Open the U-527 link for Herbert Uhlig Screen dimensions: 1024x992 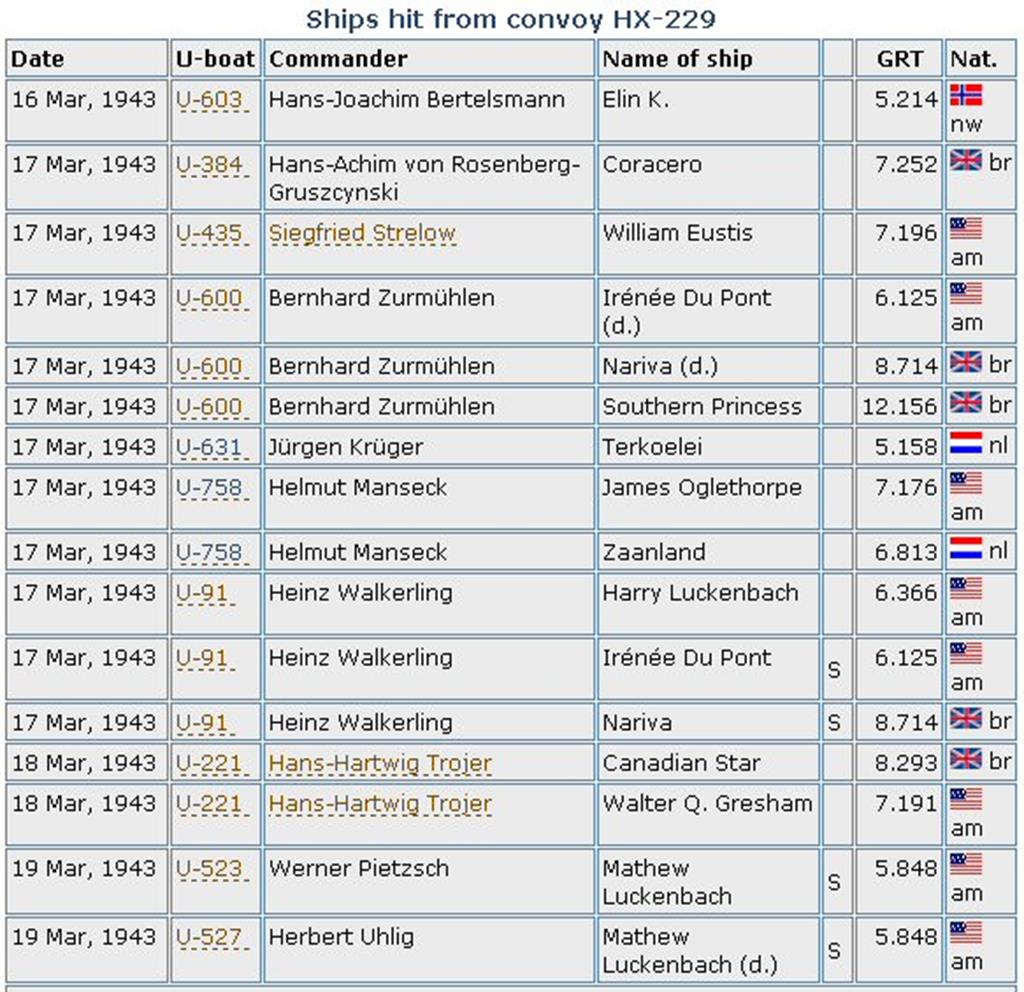coord(208,937)
